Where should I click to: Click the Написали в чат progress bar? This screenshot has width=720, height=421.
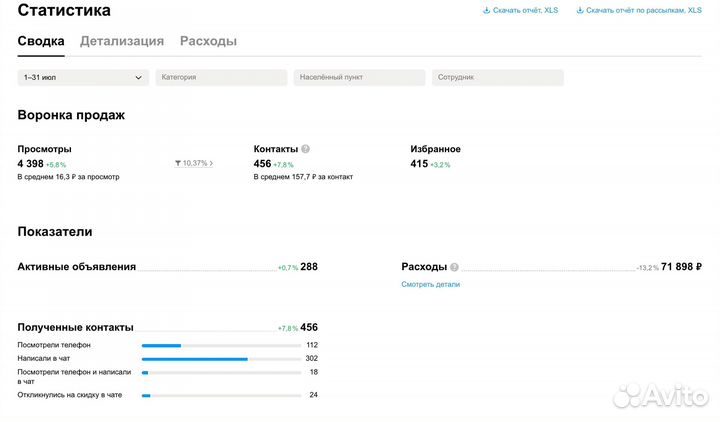tap(221, 358)
